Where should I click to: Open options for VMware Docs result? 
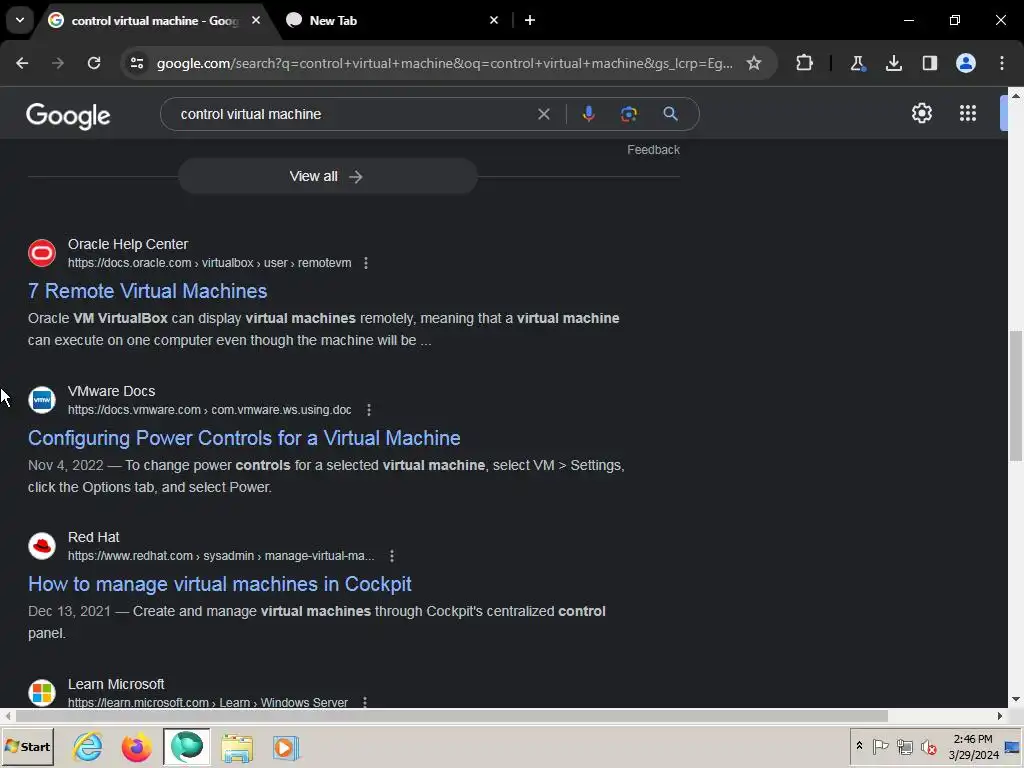point(369,410)
